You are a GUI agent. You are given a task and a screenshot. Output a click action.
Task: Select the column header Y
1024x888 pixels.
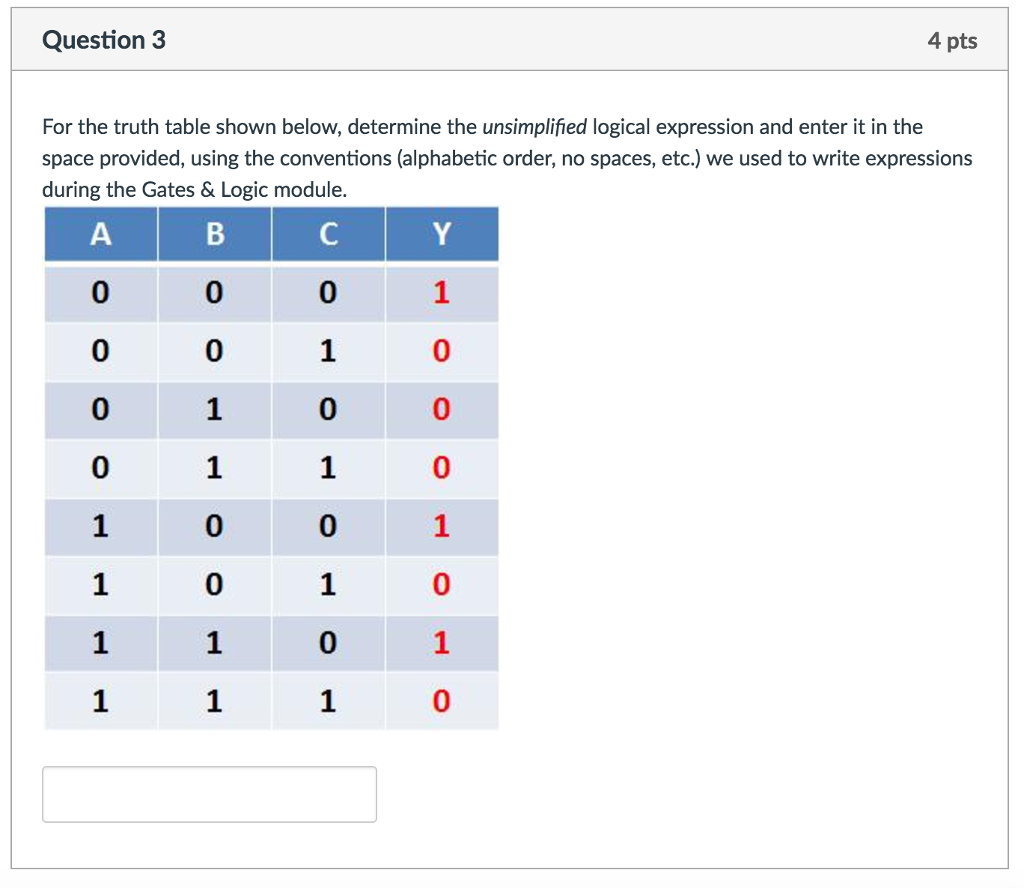point(441,234)
